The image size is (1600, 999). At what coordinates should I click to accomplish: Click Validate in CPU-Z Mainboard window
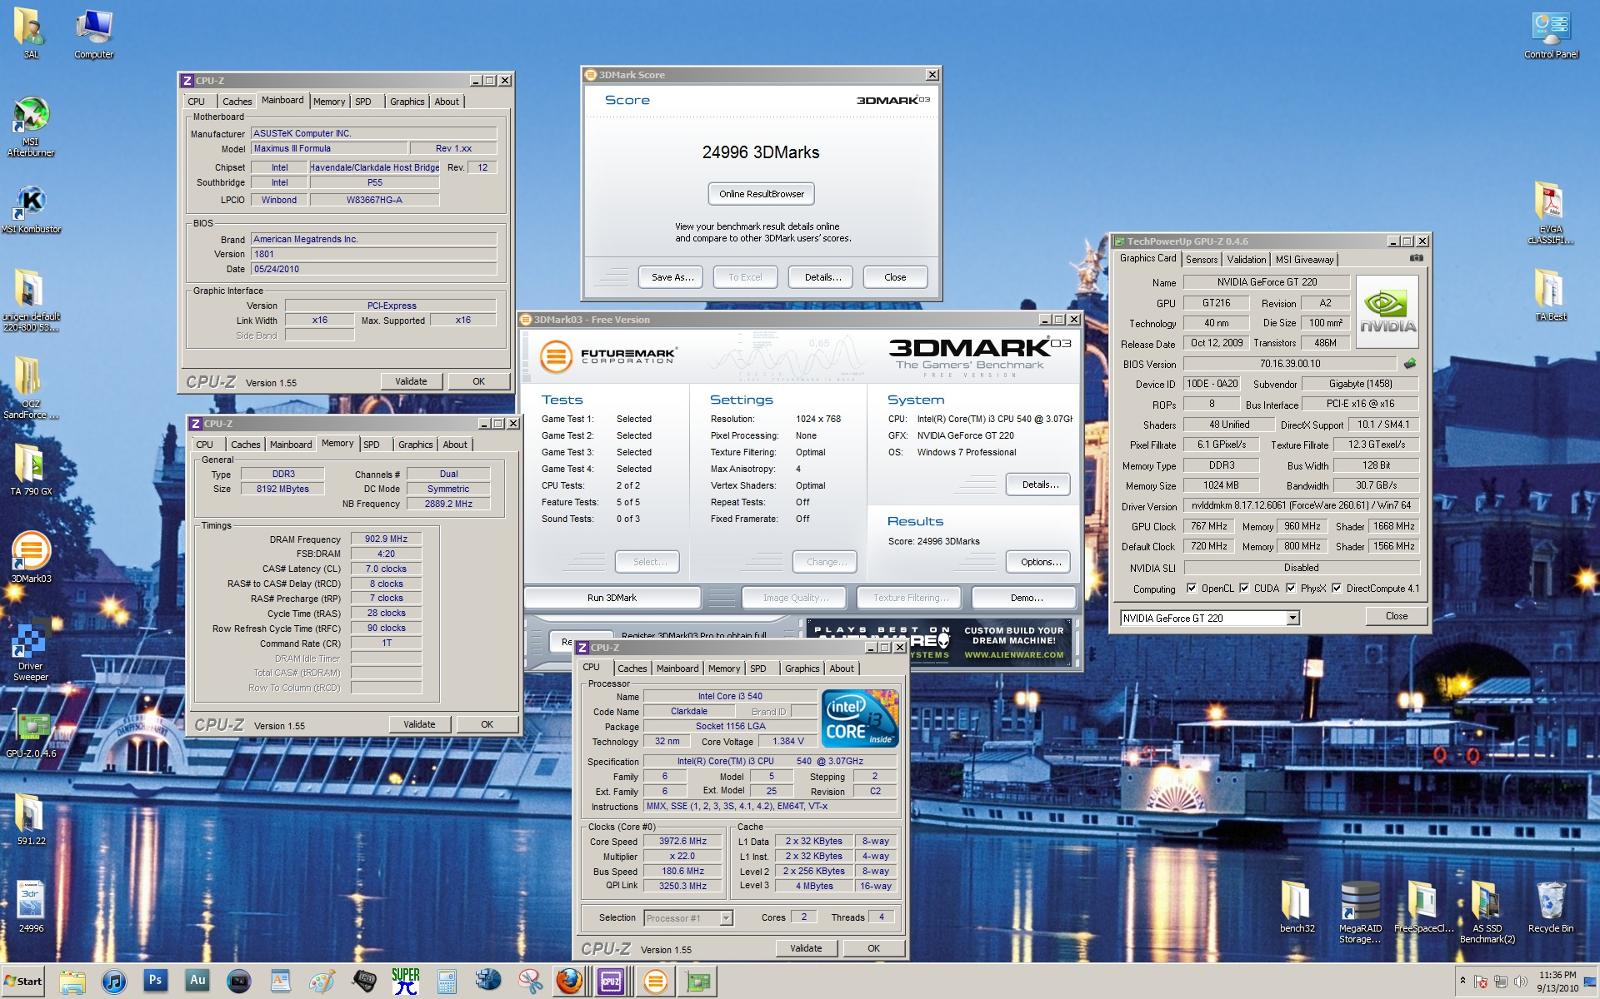point(410,381)
